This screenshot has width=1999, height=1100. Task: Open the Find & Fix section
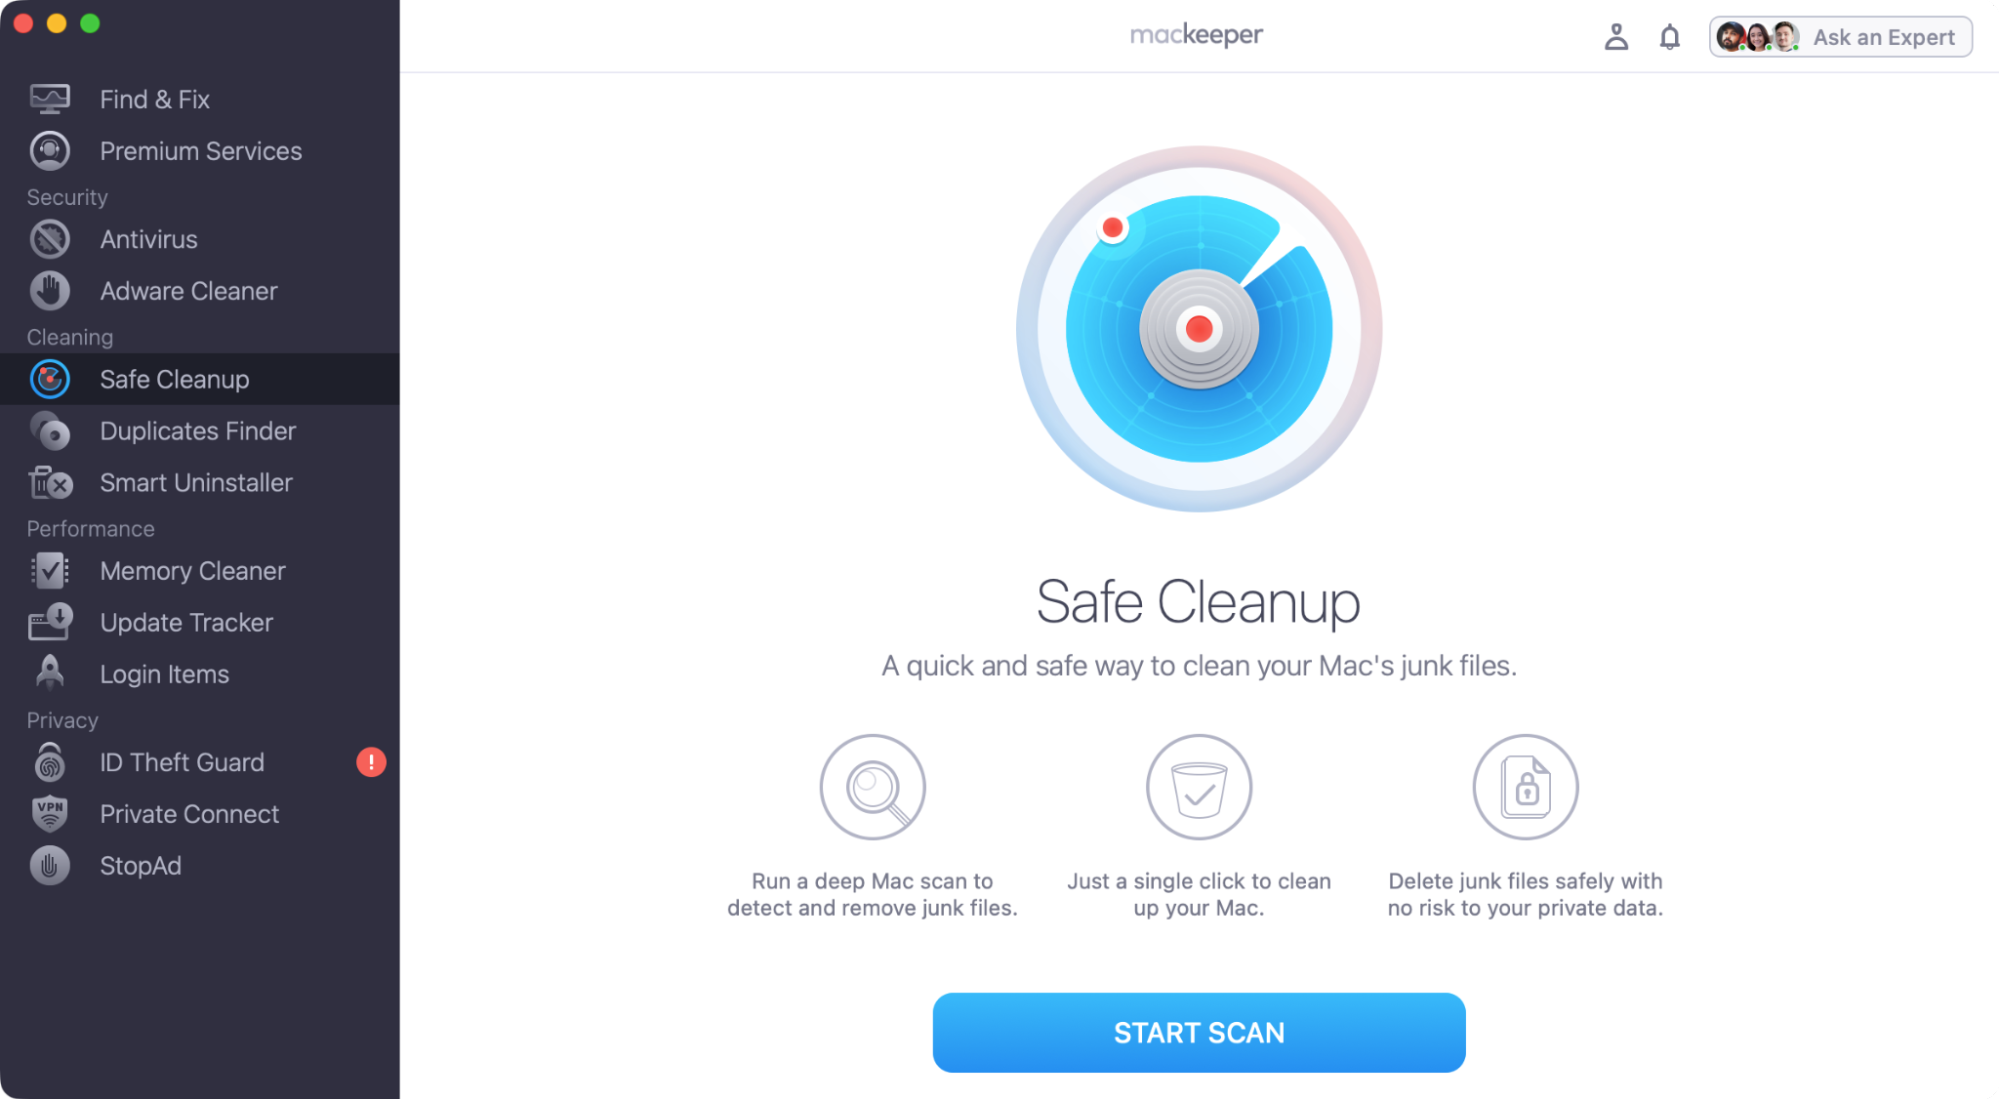(x=154, y=98)
